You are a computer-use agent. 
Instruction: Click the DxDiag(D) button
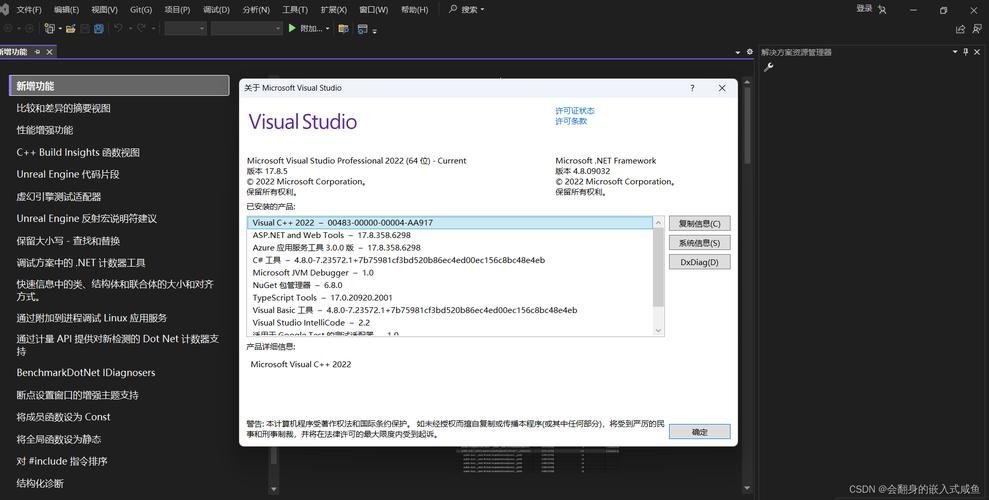(x=699, y=262)
